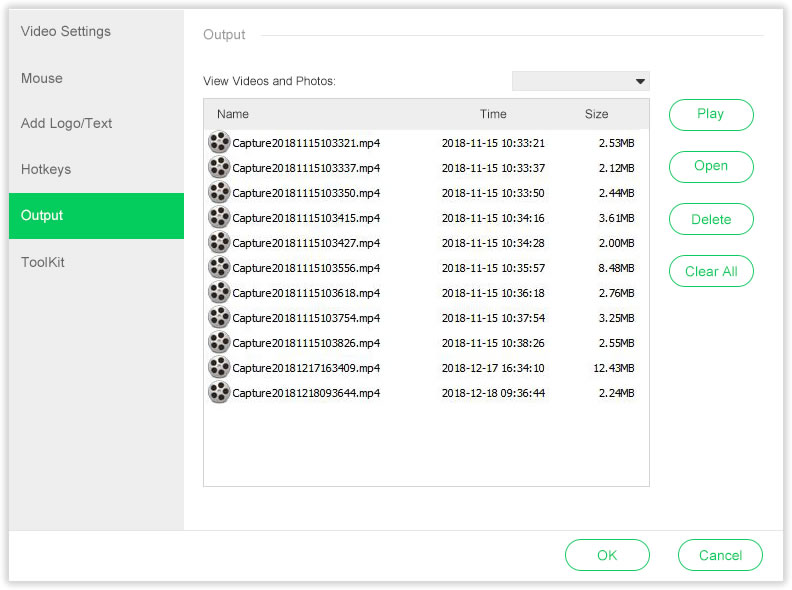Click the timestamp 2018-11-15 10:33:21
Screen dimensions: 792x590
(493, 143)
